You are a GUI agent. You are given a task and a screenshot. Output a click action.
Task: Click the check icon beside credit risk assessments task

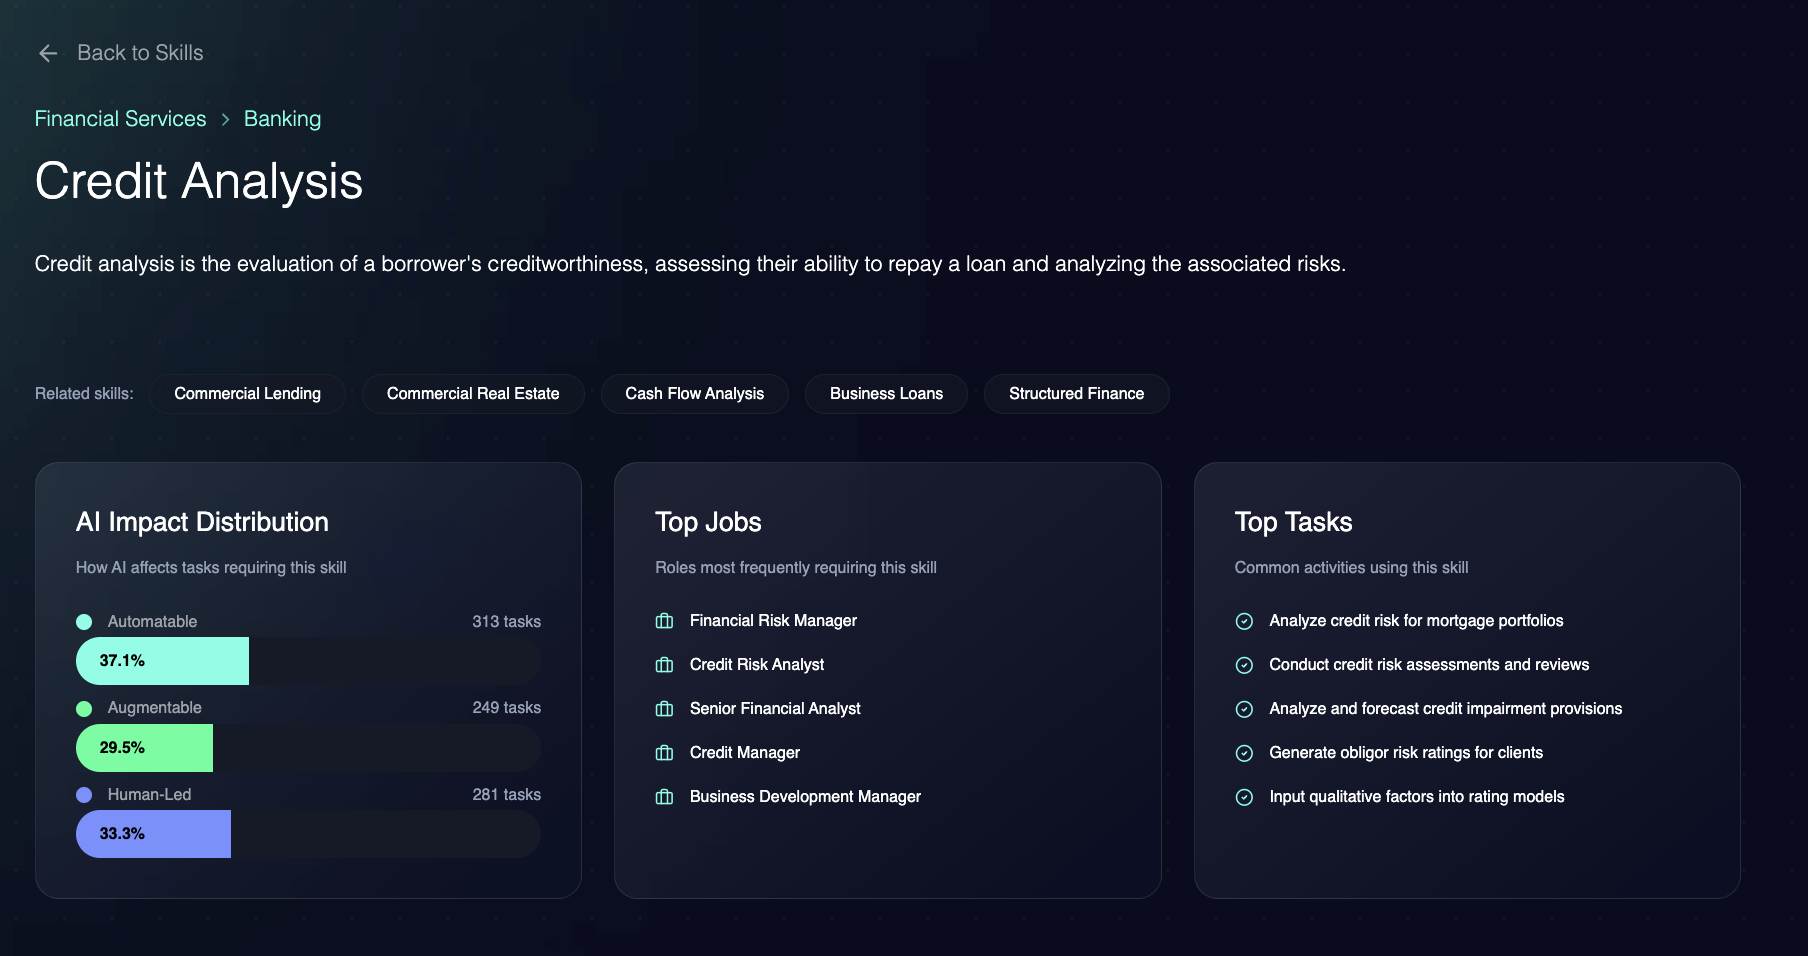click(1244, 665)
